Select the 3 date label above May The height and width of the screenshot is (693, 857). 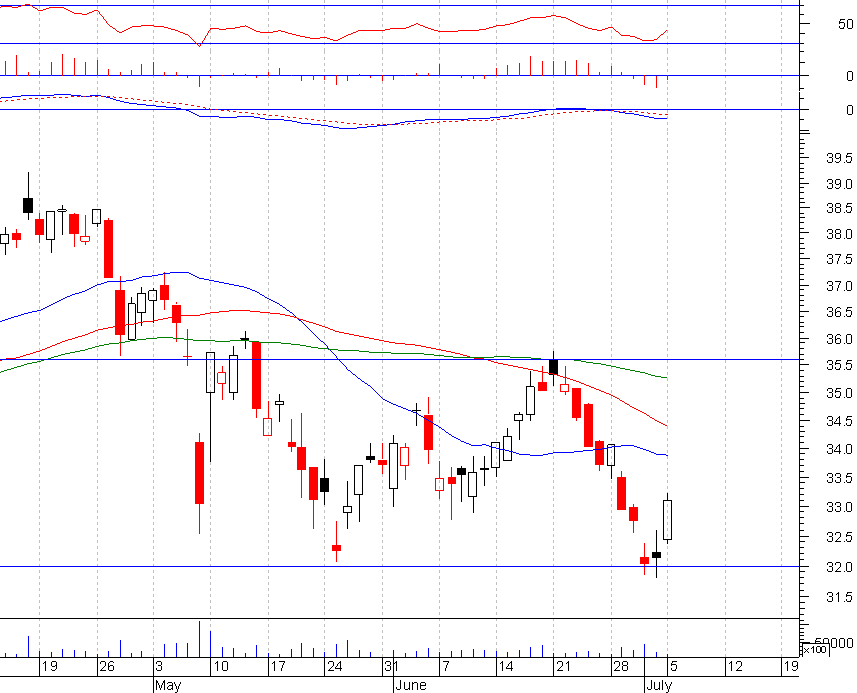click(x=159, y=667)
